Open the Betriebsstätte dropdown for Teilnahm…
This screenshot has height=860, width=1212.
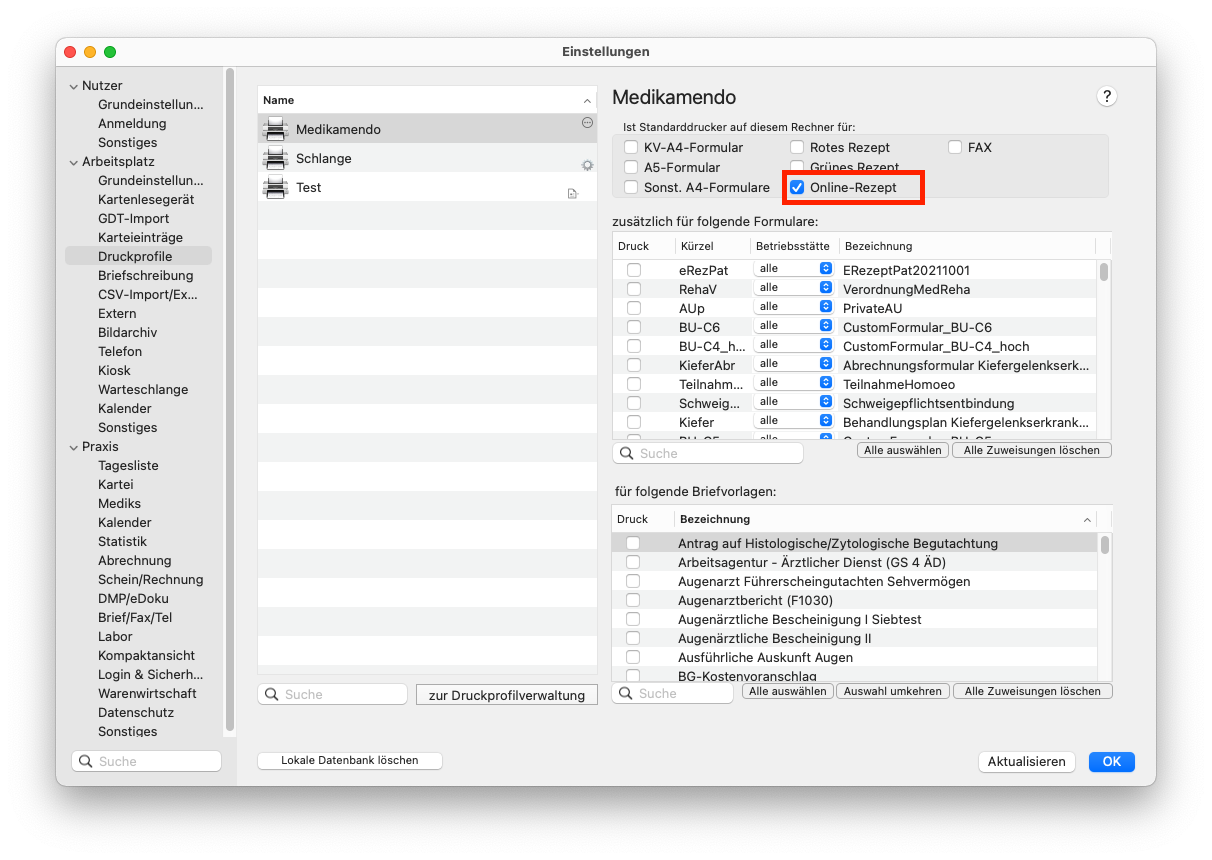pos(794,383)
